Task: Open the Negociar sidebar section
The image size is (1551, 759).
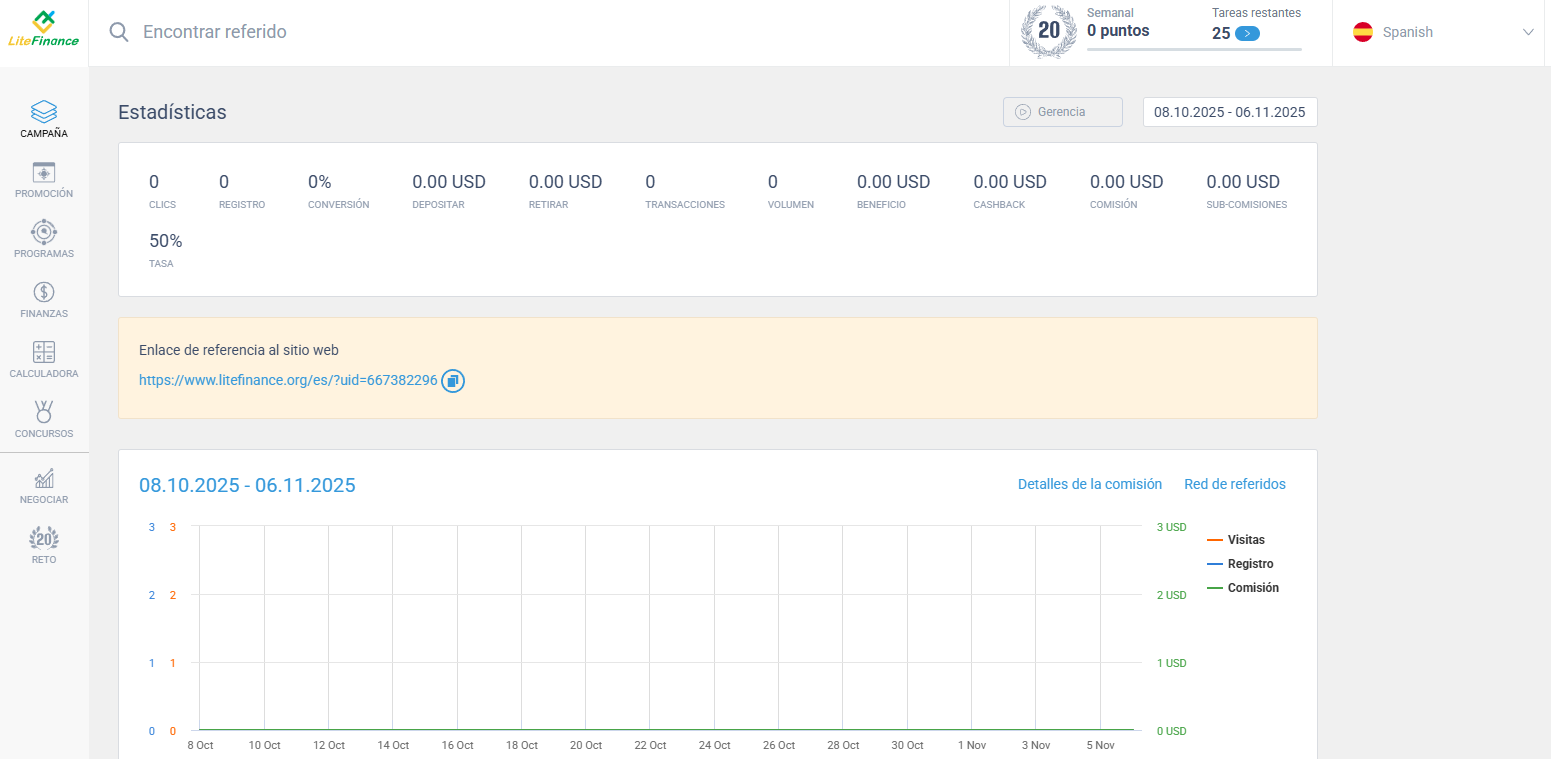Action: (44, 486)
